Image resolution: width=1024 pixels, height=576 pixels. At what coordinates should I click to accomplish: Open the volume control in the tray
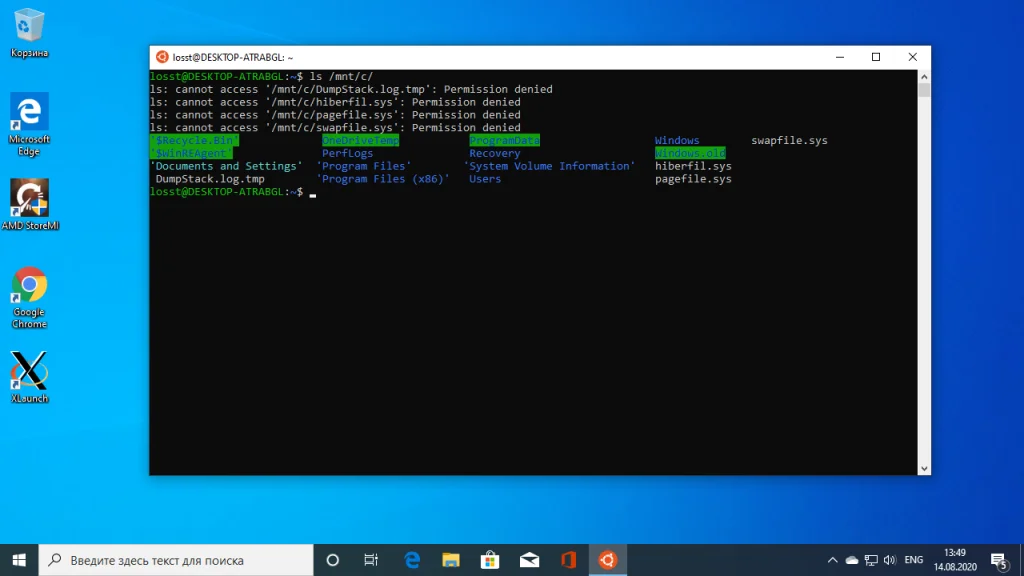889,560
